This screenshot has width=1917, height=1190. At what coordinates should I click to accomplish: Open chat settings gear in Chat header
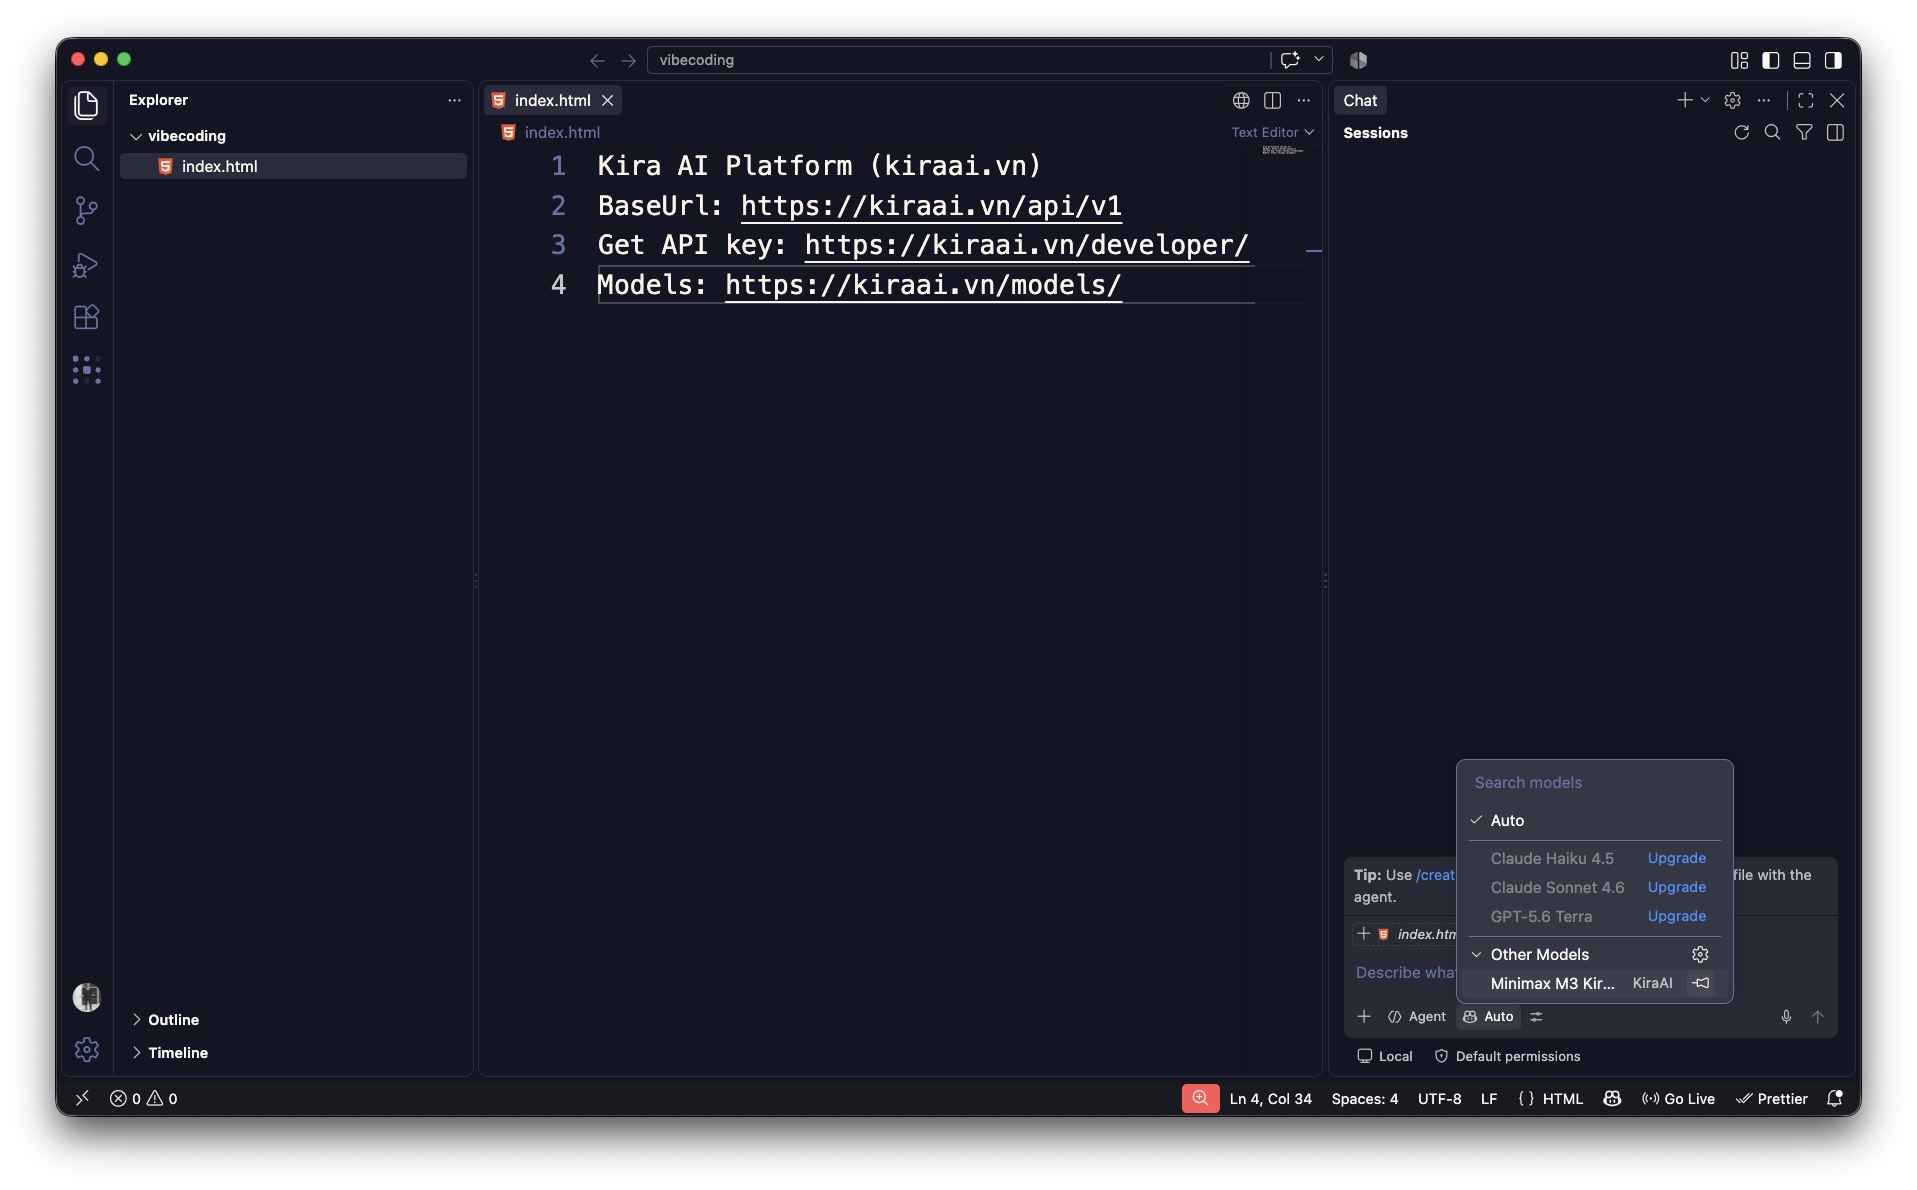click(1733, 100)
